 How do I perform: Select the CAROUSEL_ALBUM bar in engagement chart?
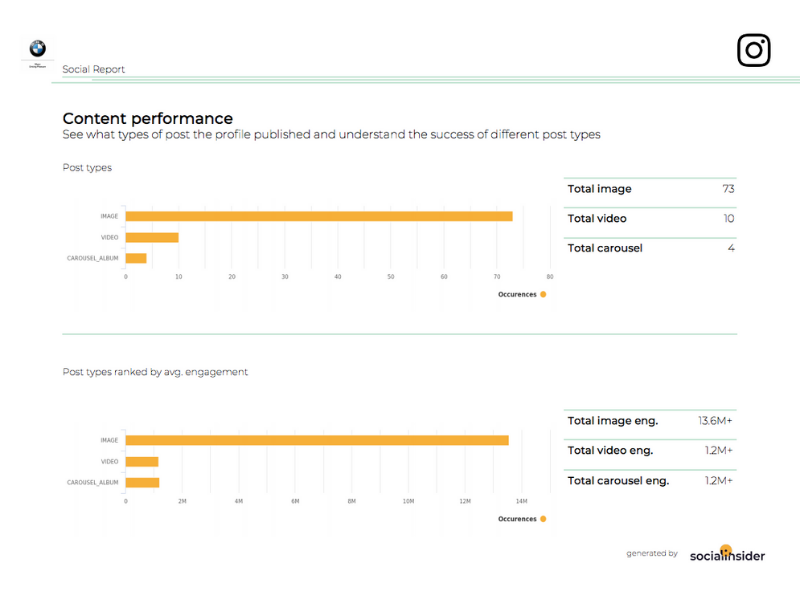pos(142,483)
